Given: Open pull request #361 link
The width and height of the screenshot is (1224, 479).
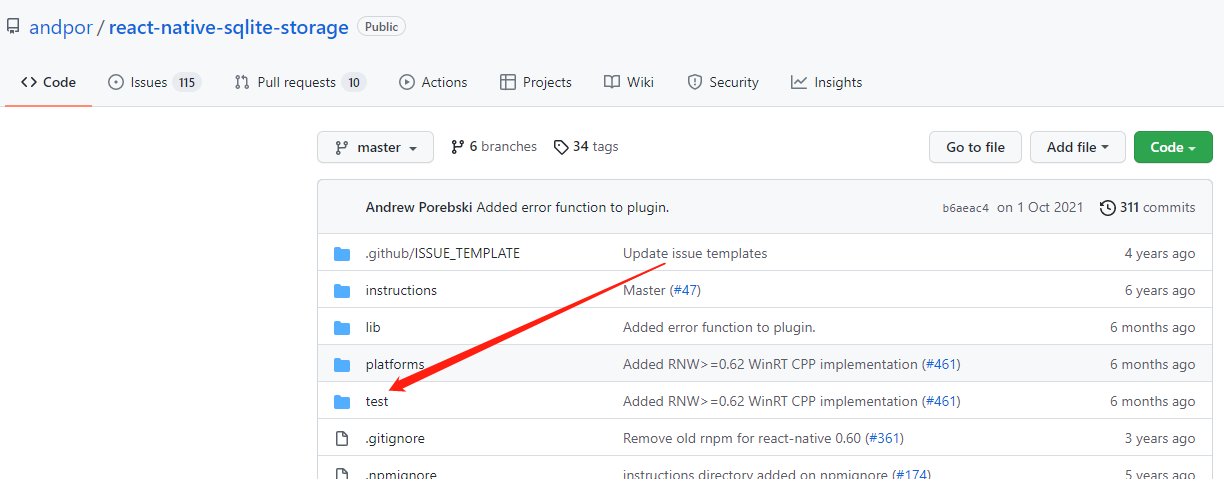Looking at the screenshot, I should [885, 438].
